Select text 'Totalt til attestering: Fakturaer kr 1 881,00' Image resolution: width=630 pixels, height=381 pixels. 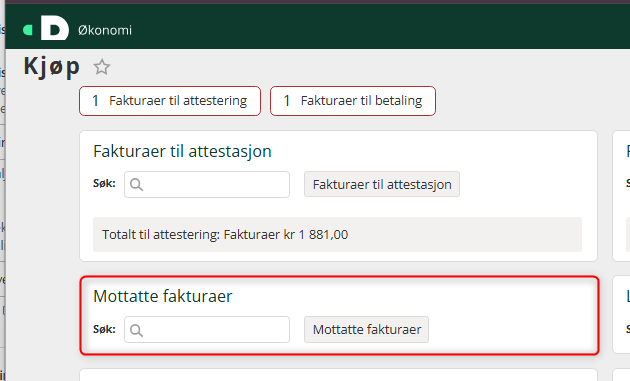225,234
